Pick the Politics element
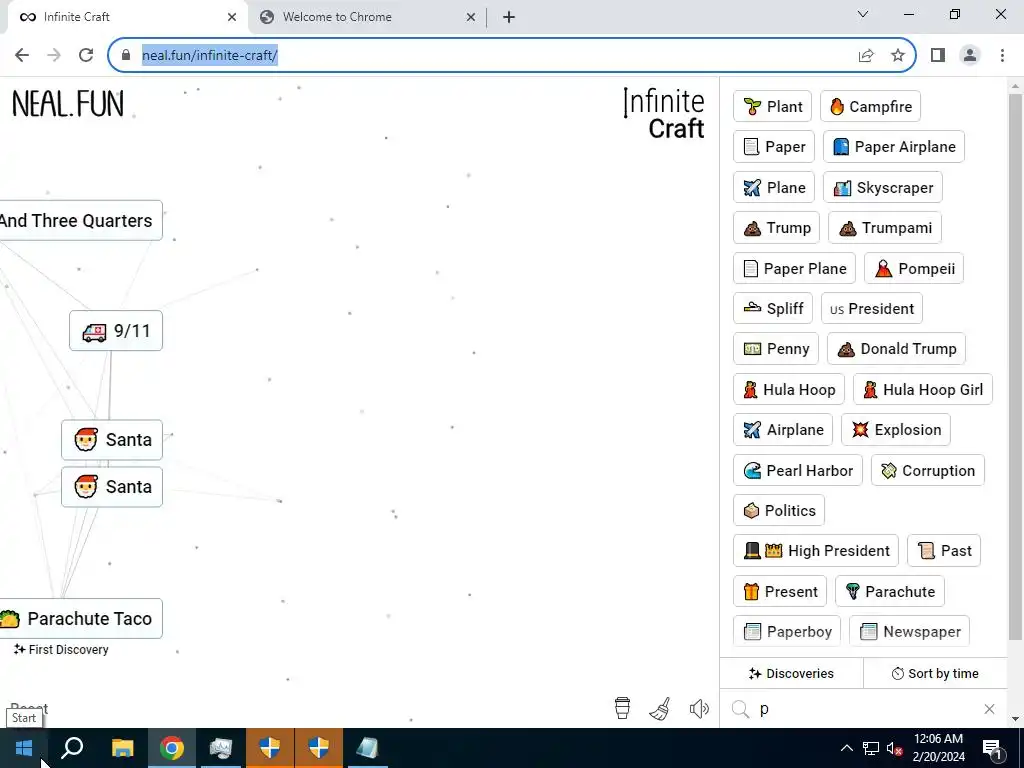Screen dimensions: 1024x768 (779, 510)
